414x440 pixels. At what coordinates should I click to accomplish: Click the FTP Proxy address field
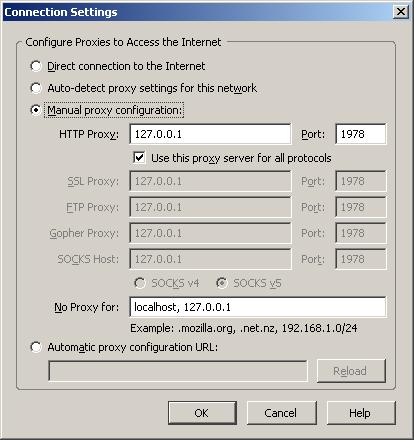coord(210,207)
